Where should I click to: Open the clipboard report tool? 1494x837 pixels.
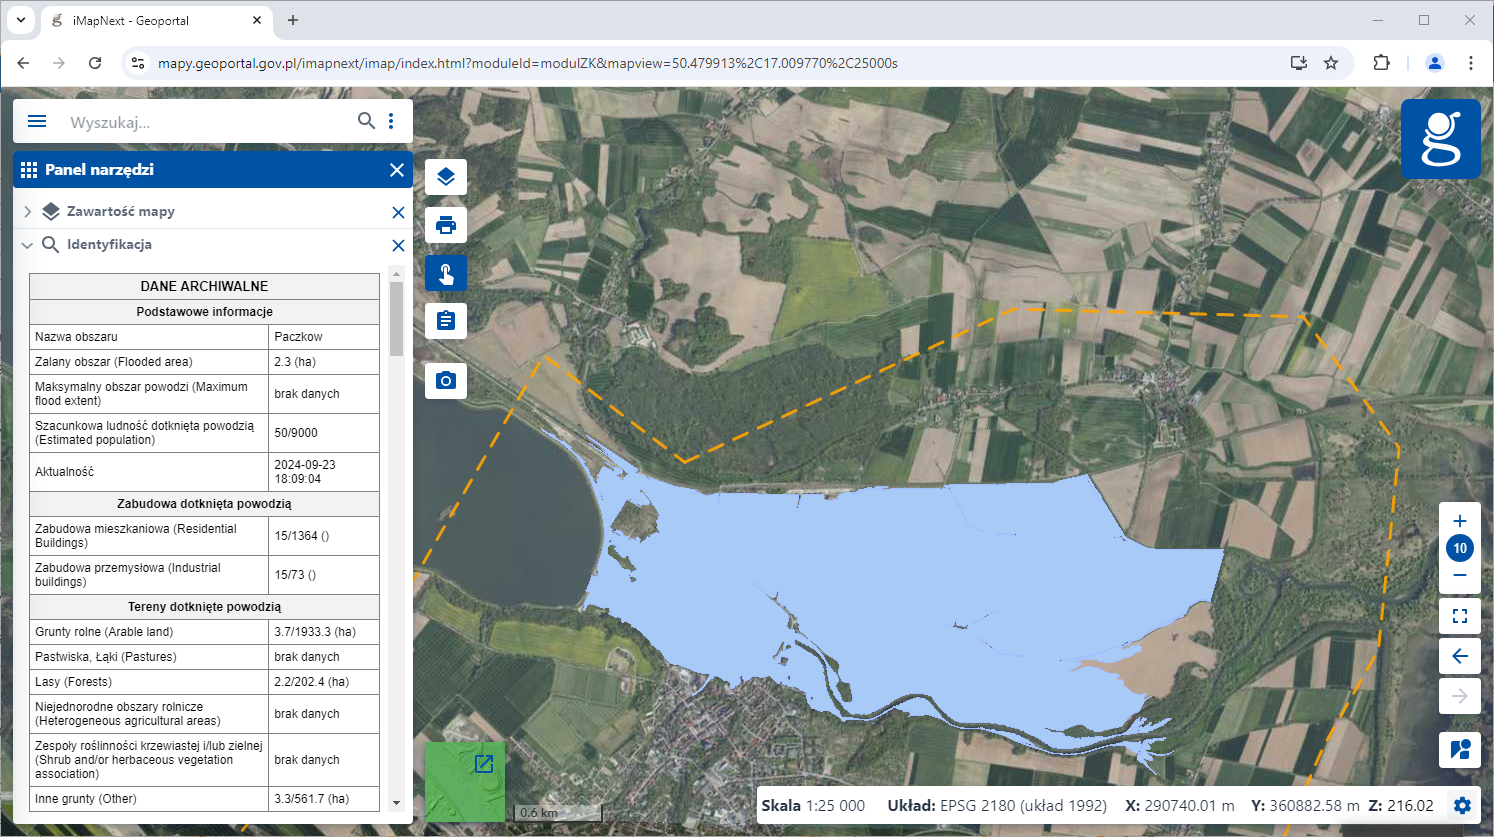446,321
